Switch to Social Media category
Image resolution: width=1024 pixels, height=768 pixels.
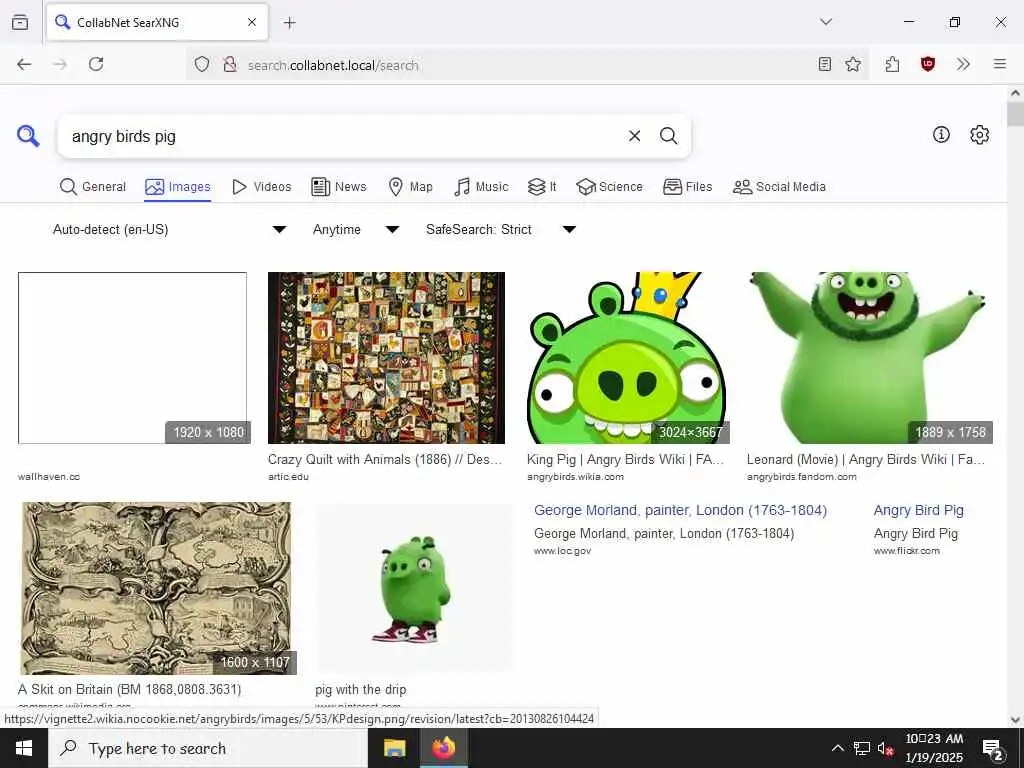[779, 187]
